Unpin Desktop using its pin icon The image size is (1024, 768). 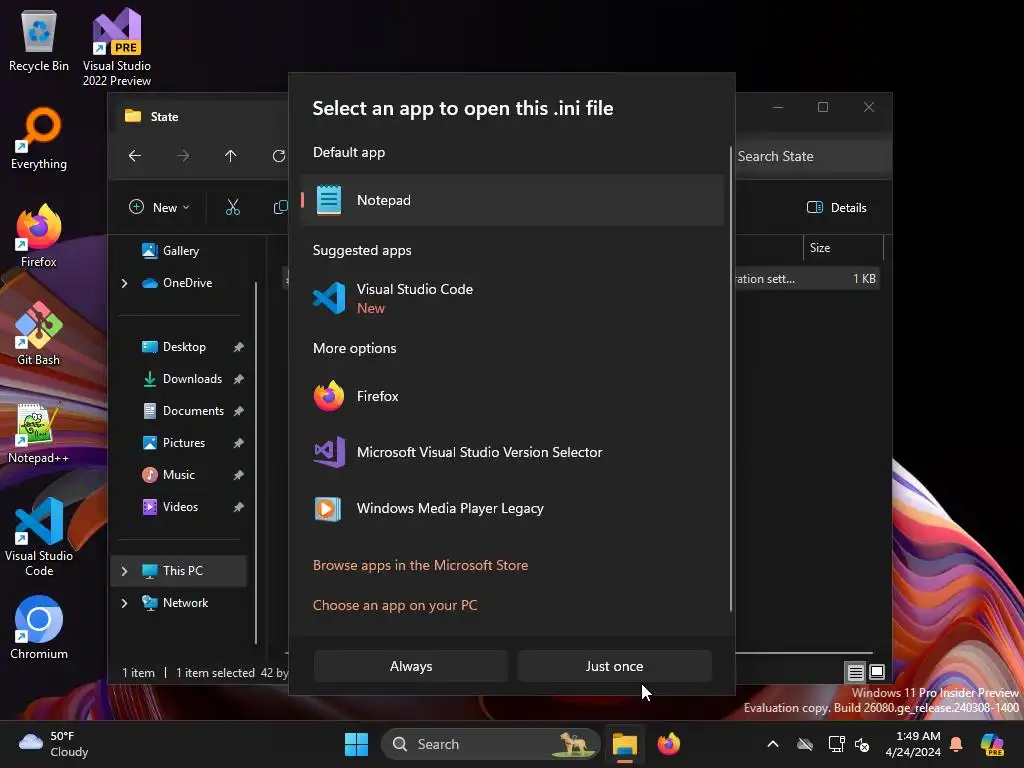238,347
